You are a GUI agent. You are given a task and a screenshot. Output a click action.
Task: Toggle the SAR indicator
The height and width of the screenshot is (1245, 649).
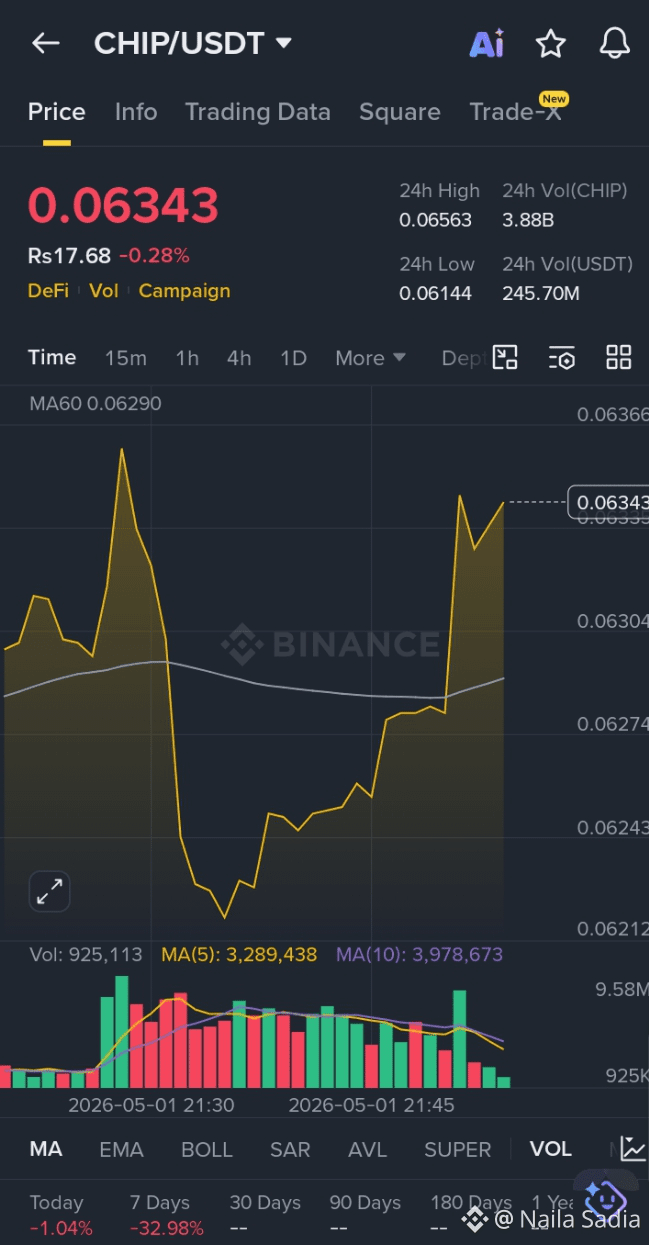(290, 1149)
